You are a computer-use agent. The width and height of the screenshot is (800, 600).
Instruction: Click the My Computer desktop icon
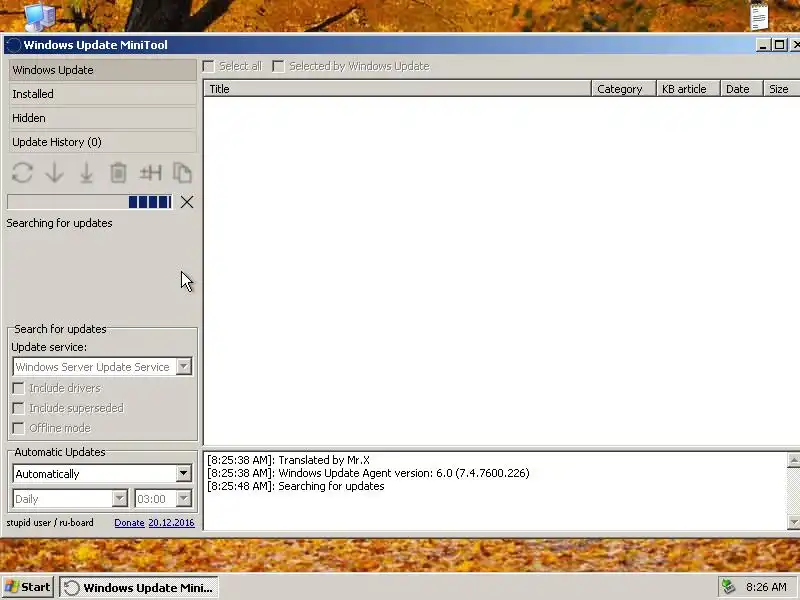[x=39, y=16]
